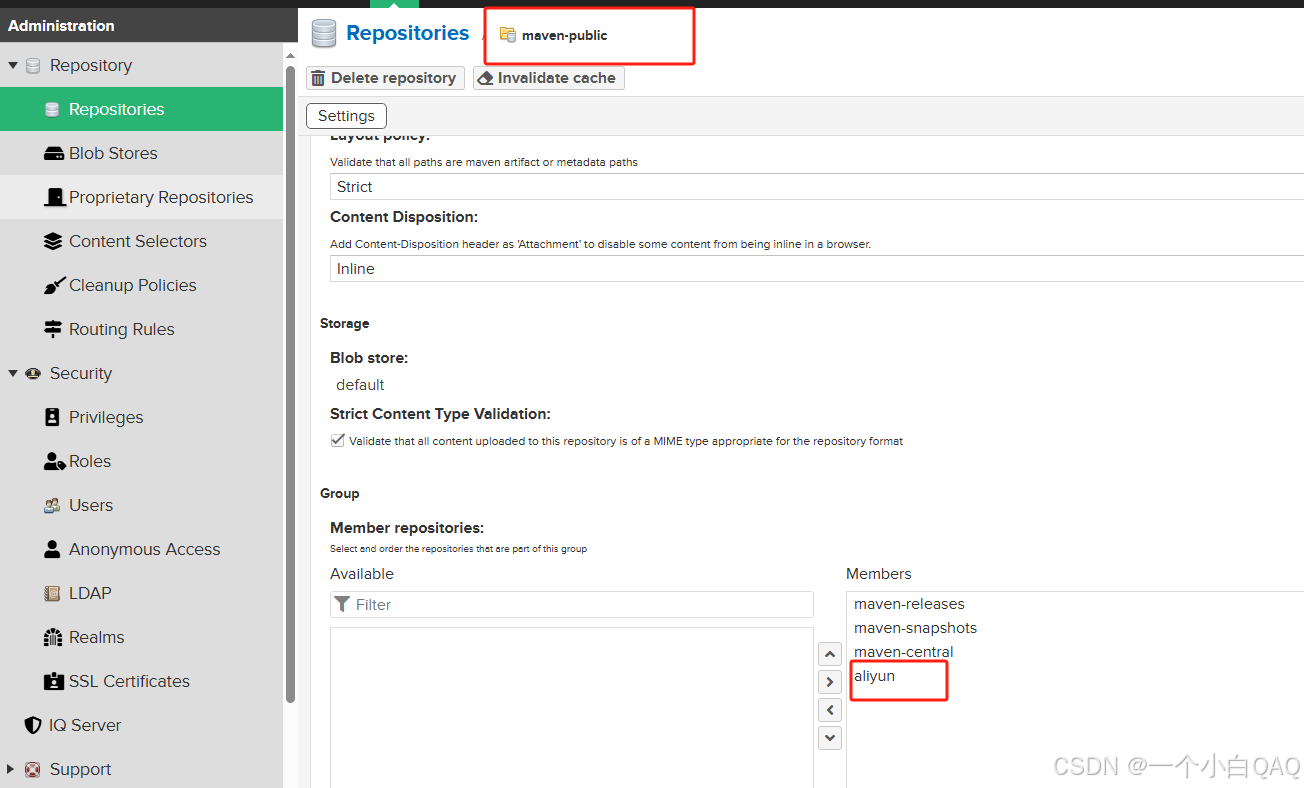Screen dimensions: 1304x788
Task: Open LDAP configuration page
Action: [x=142, y=593]
